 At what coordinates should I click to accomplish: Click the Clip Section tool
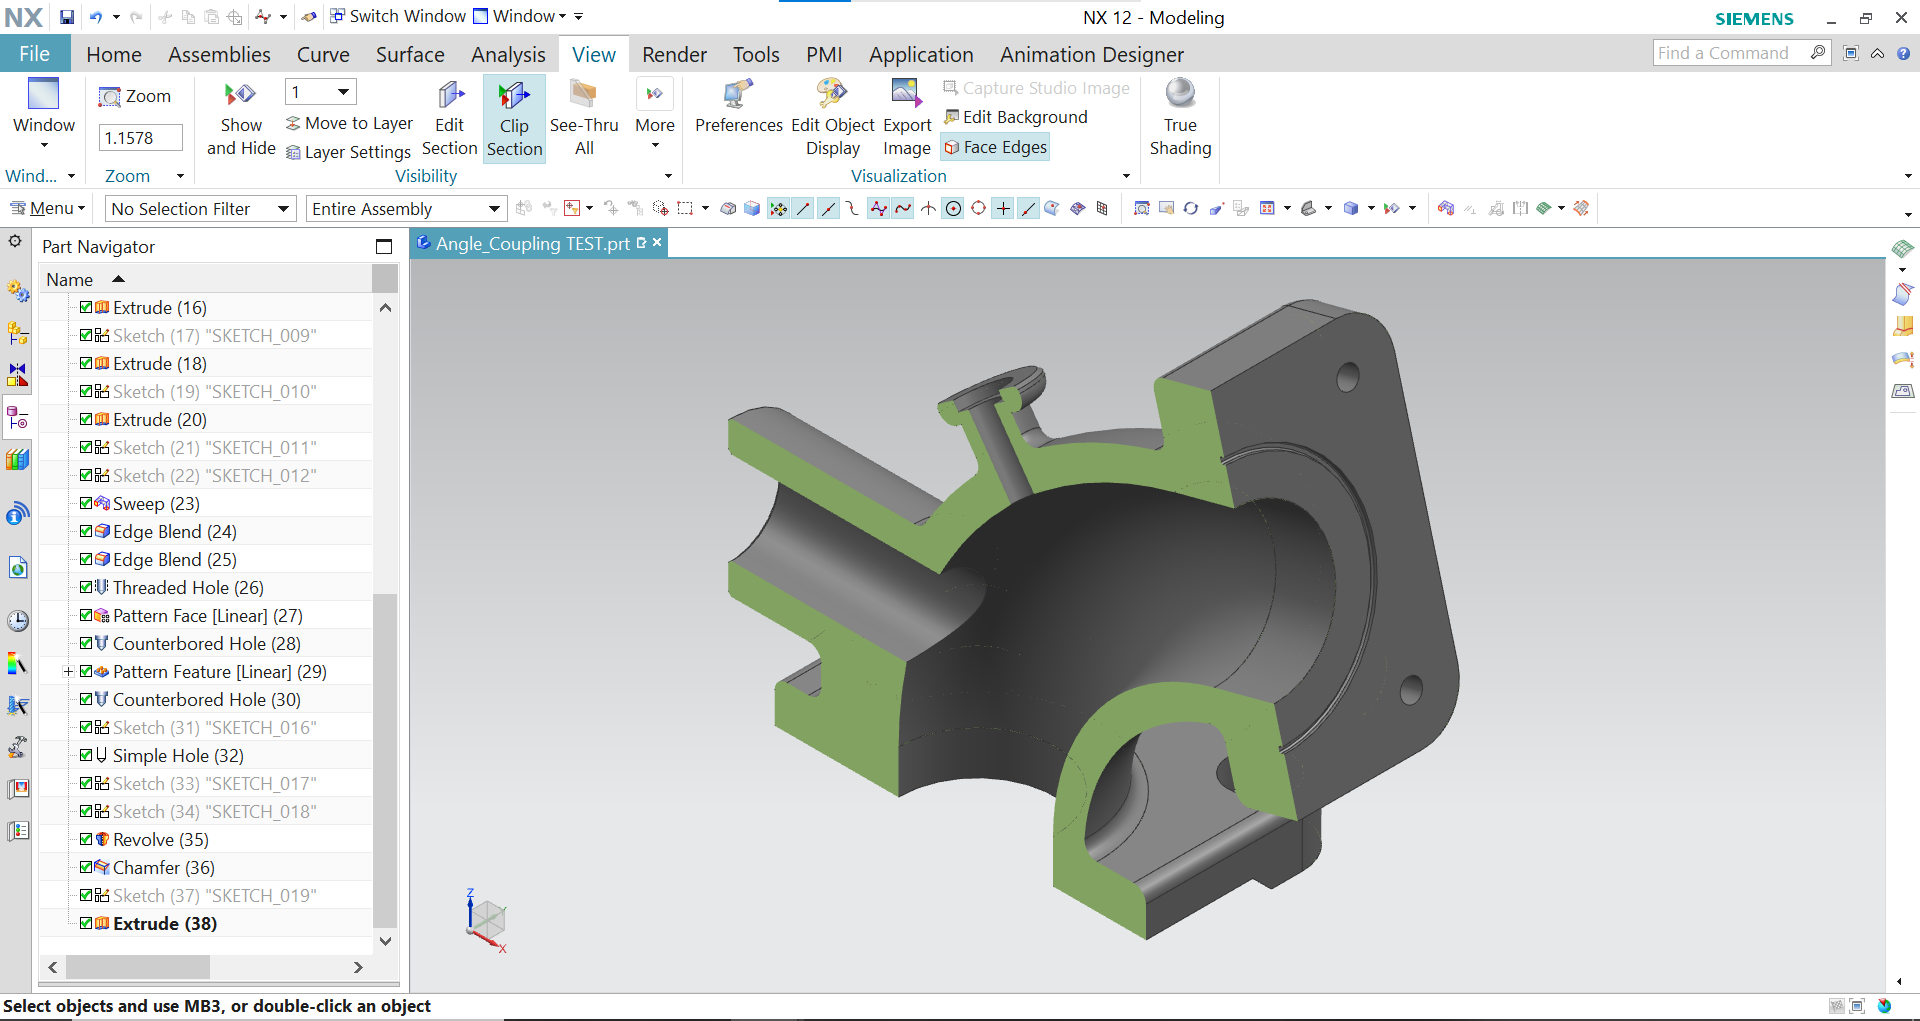[x=514, y=118]
